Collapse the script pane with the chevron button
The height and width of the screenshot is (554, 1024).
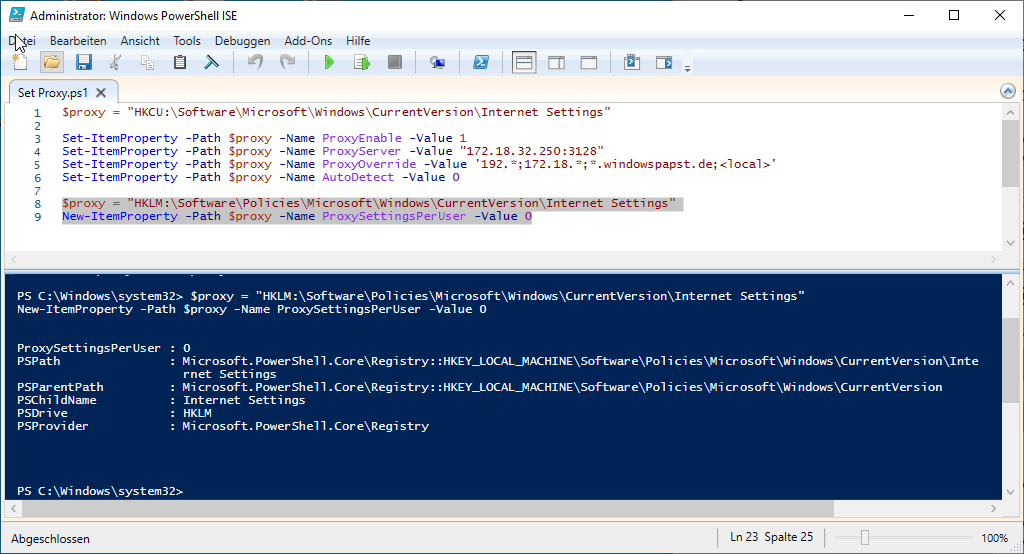[x=1008, y=91]
